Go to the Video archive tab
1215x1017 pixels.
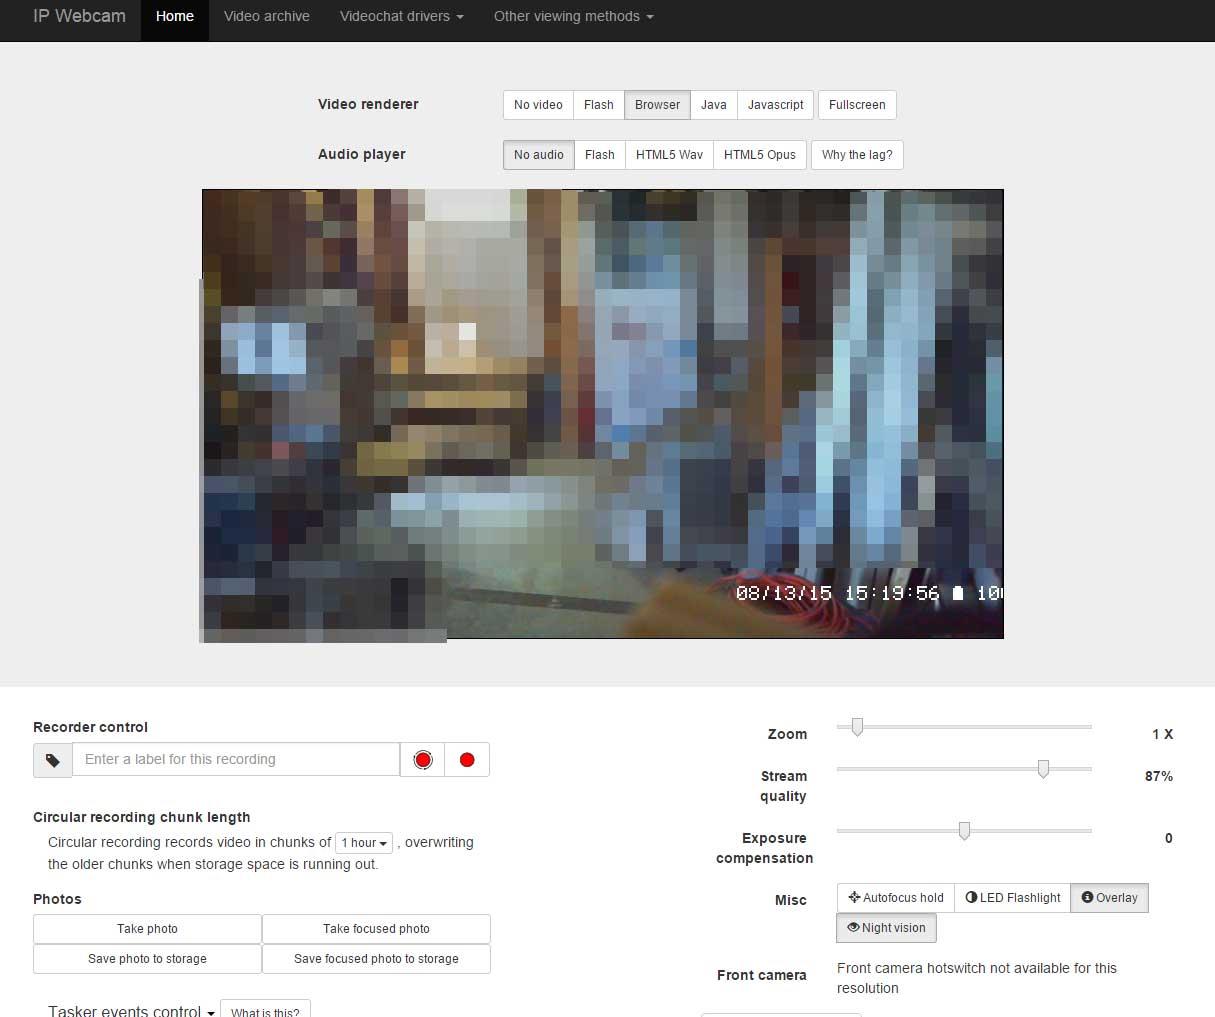266,17
